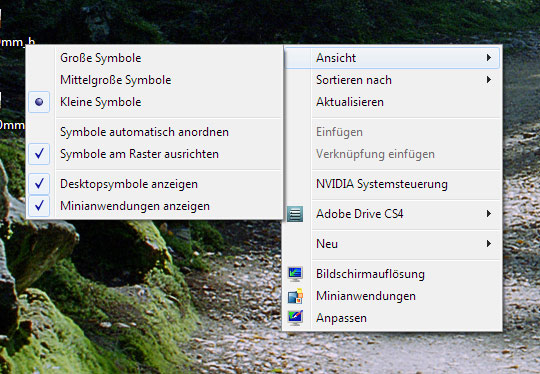Open the Ansicht menu entry

(x=392, y=58)
